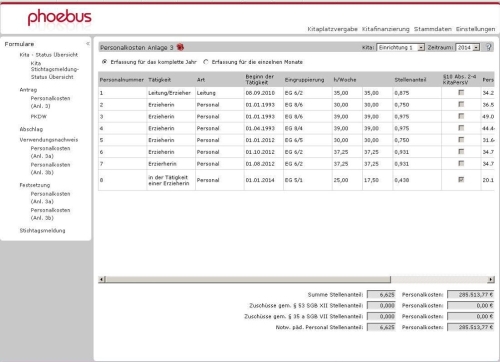Click the horizontal scrollbar left arrow

point(102,279)
